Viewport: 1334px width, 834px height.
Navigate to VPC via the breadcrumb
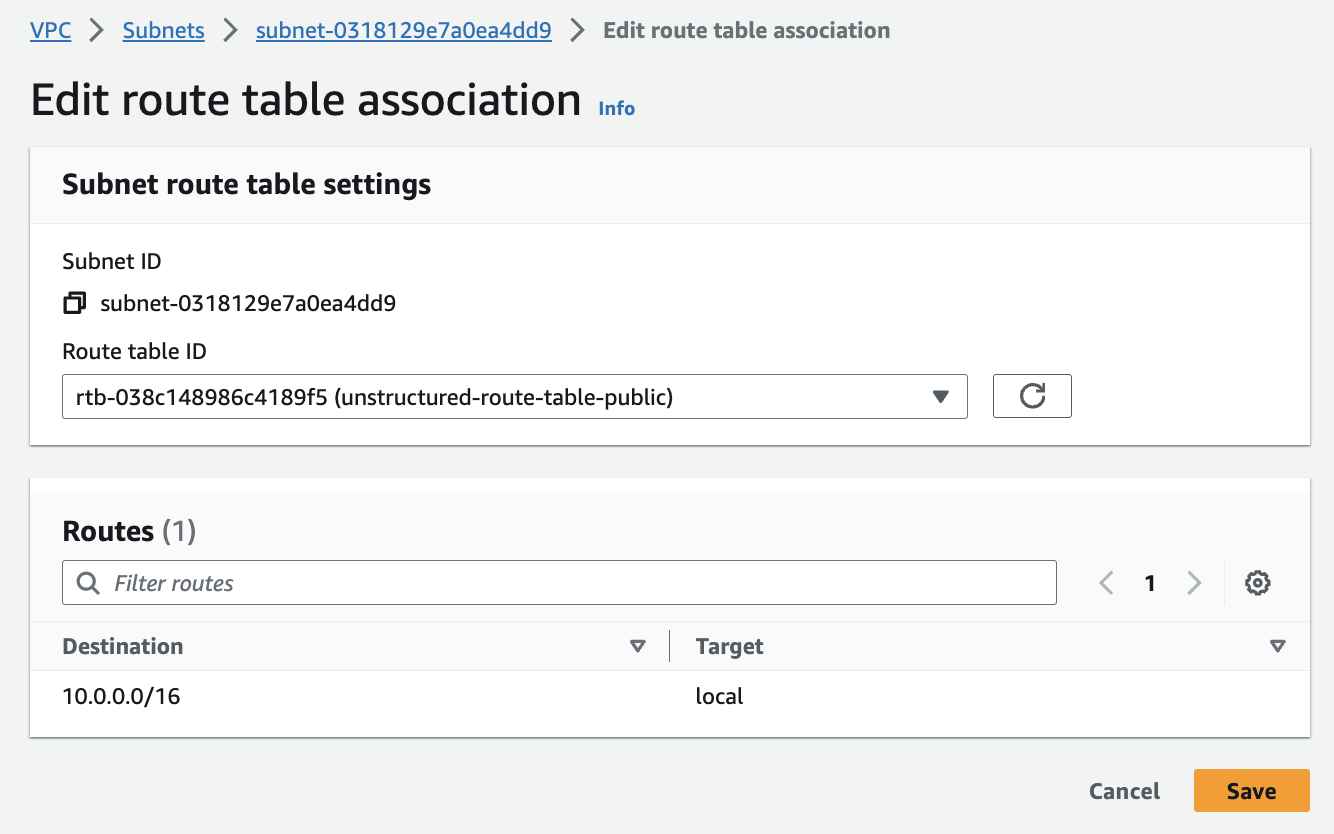pyautogui.click(x=50, y=30)
